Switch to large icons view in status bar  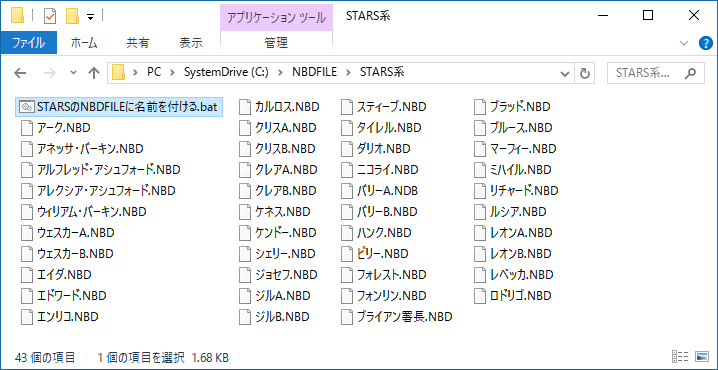click(701, 356)
